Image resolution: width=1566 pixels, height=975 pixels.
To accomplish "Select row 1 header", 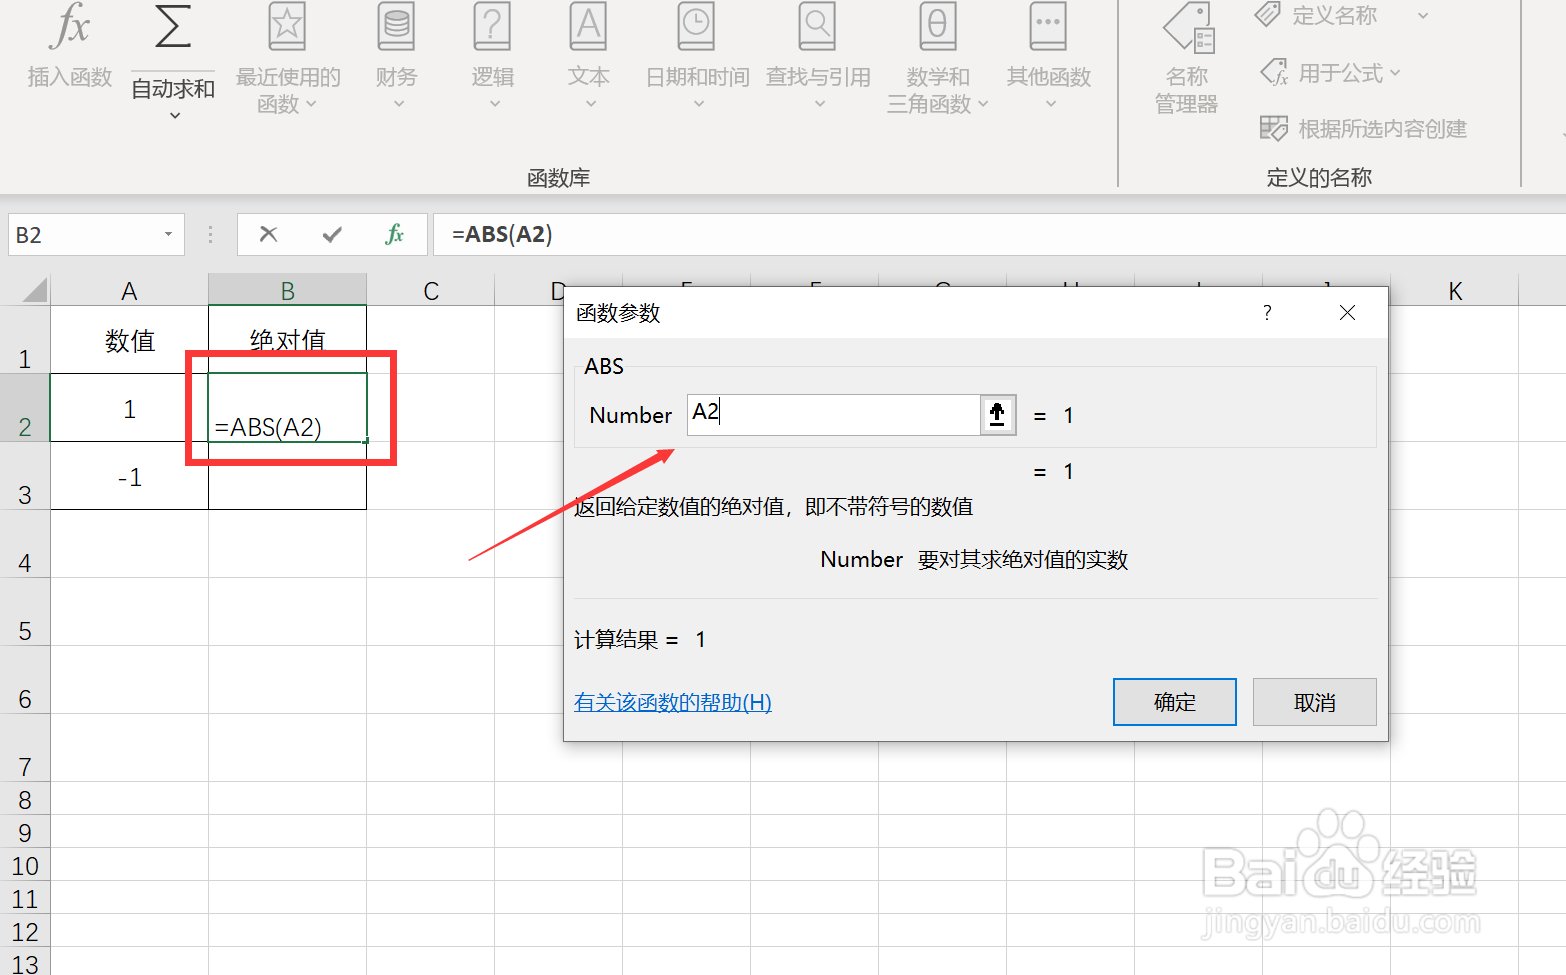I will (x=25, y=340).
